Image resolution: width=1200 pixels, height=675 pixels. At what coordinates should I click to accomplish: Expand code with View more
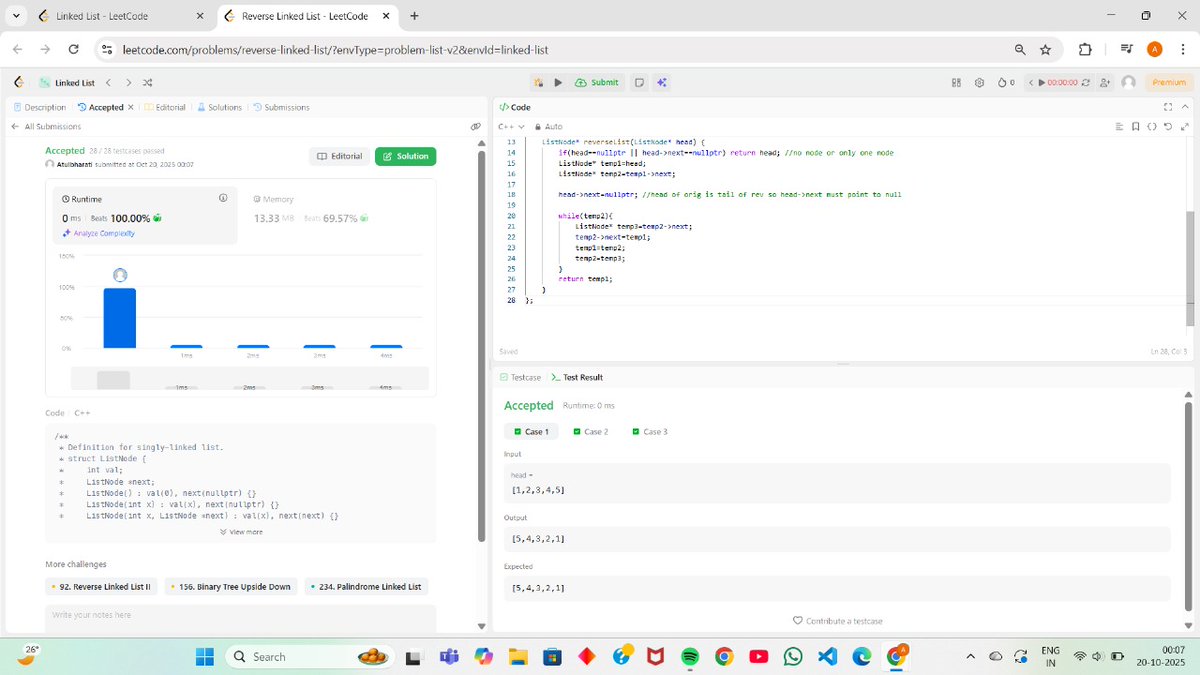click(240, 532)
